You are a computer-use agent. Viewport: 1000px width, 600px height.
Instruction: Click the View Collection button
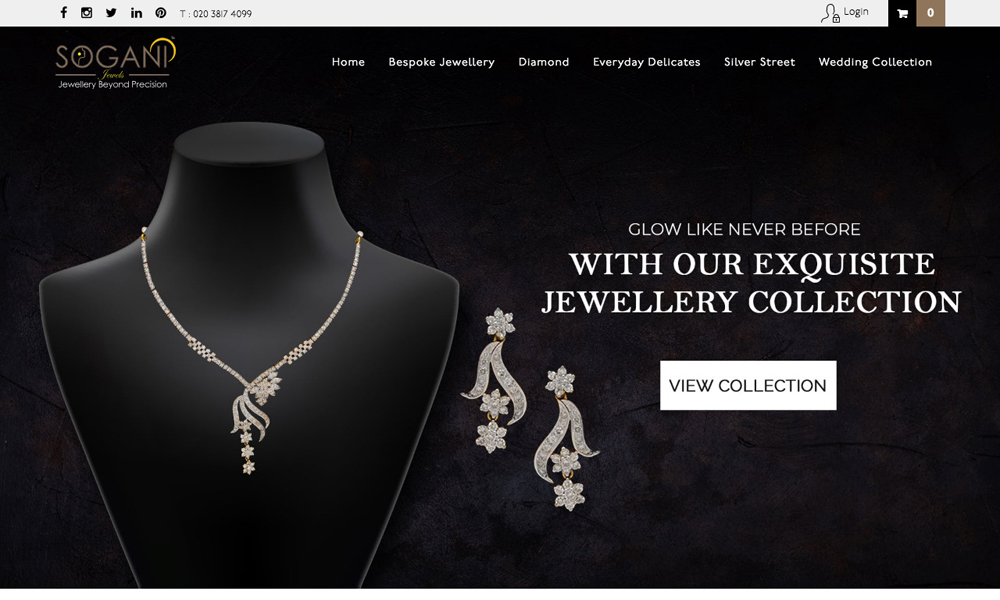(x=748, y=385)
